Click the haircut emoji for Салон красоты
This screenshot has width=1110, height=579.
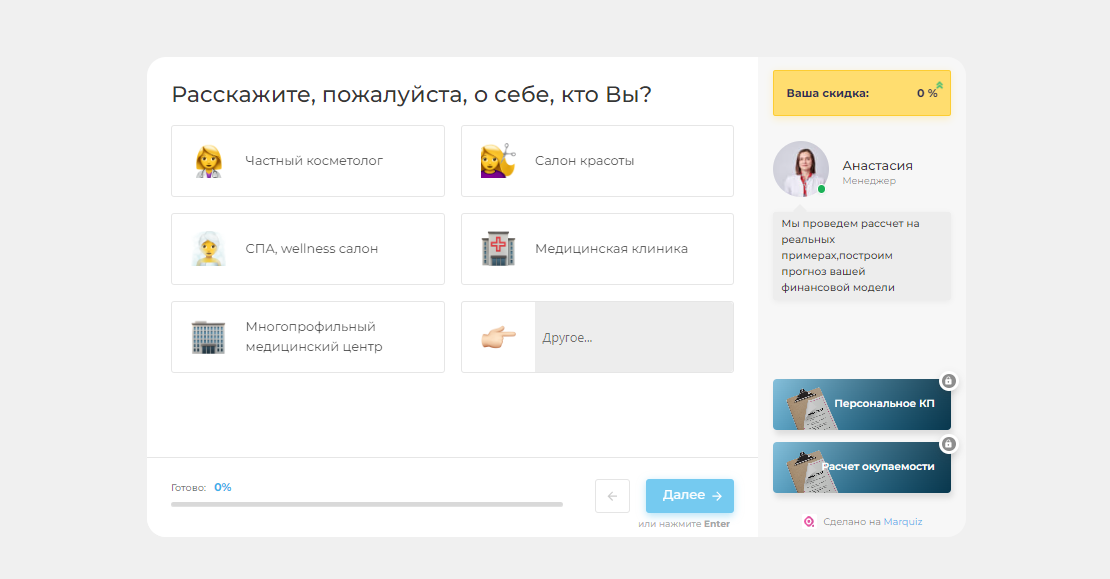point(498,161)
